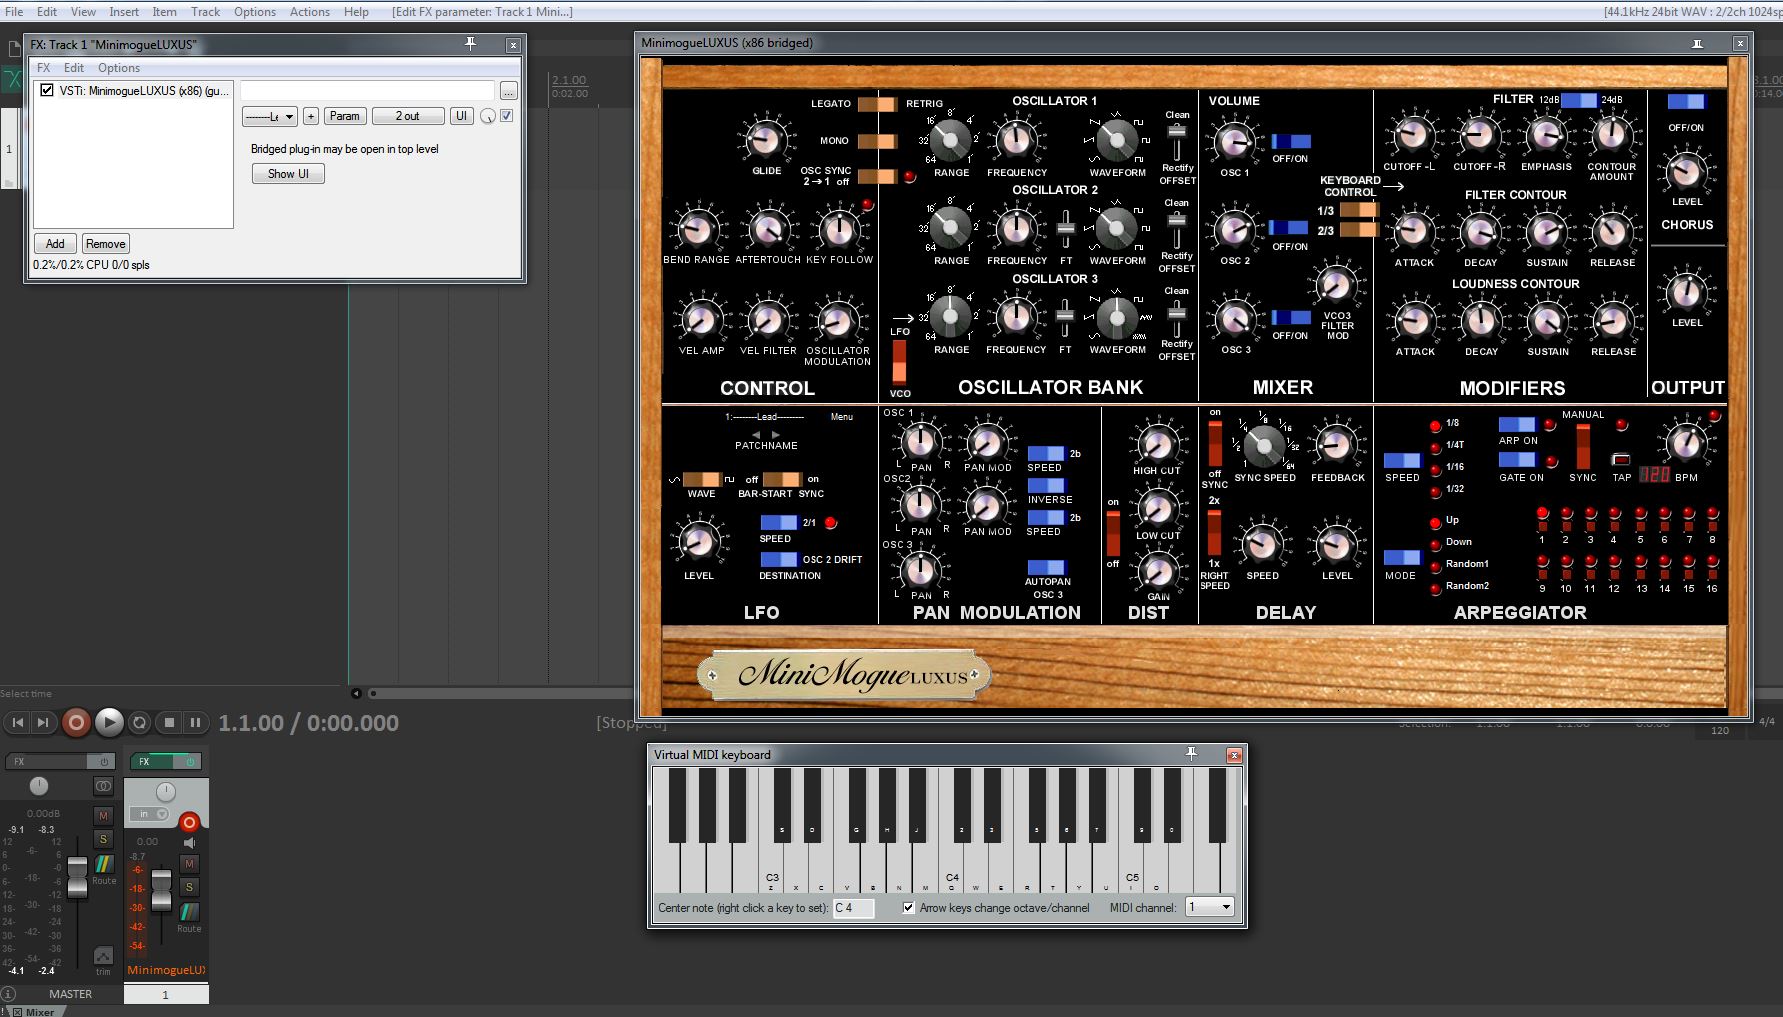
Task: Solo the MinimogueLUXUS track in mixer
Action: [x=189, y=887]
